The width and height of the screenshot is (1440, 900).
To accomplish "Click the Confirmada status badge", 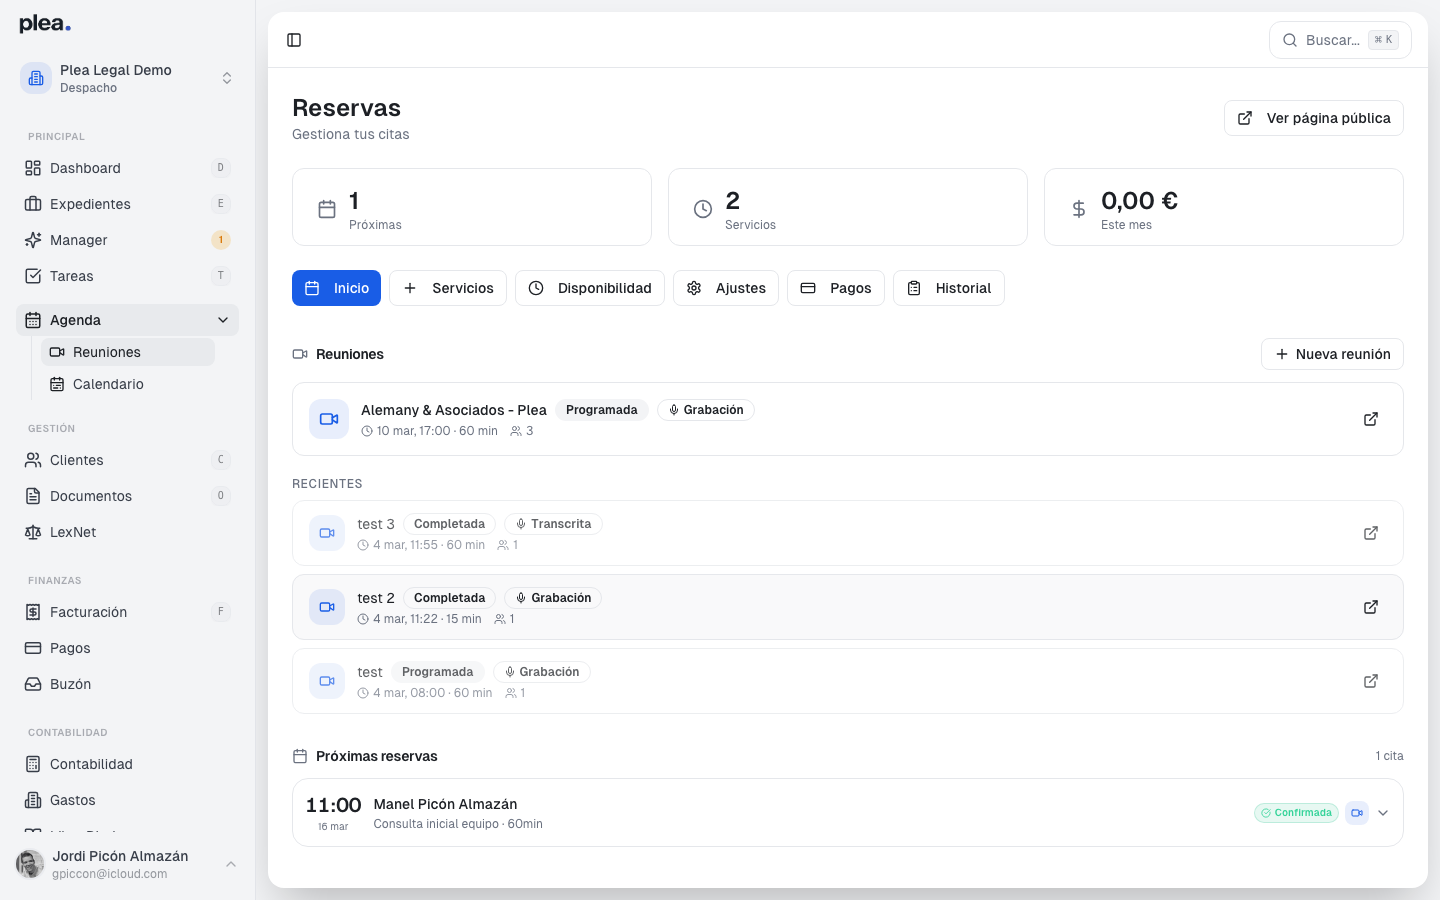I will 1296,813.
